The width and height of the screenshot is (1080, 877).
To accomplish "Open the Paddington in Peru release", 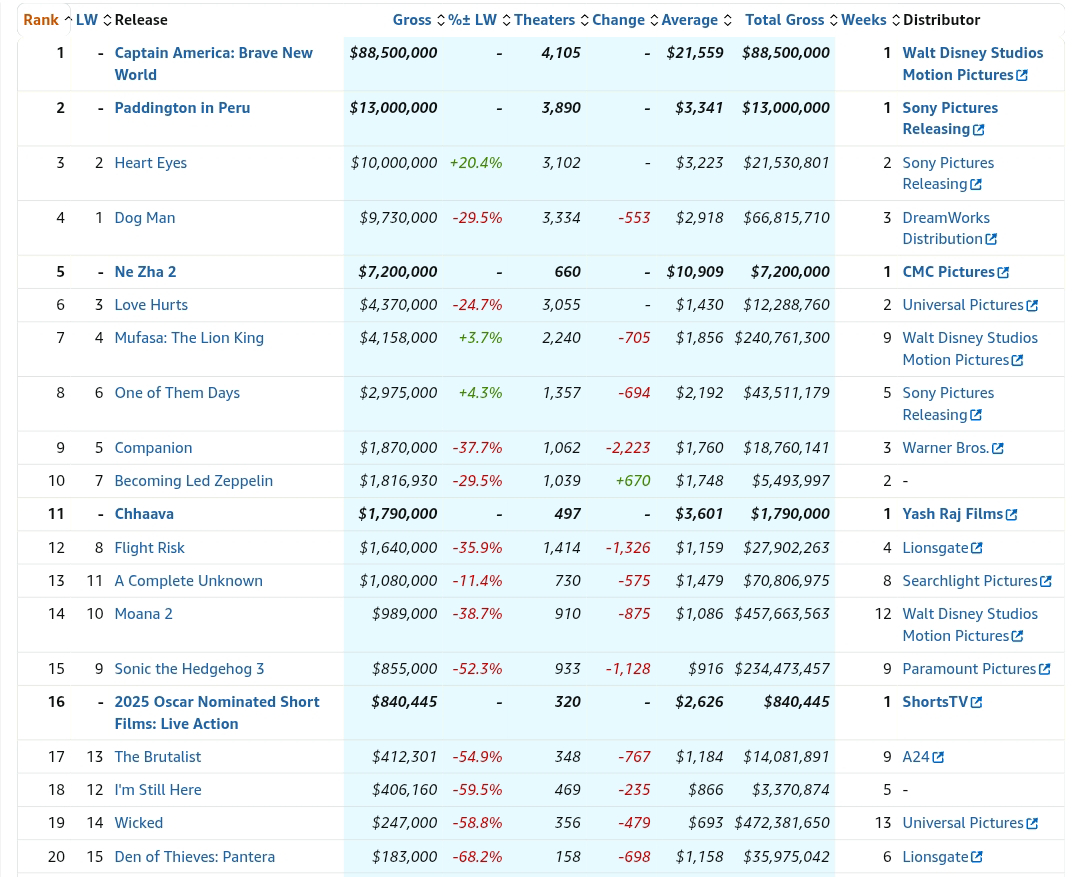I will tap(183, 108).
